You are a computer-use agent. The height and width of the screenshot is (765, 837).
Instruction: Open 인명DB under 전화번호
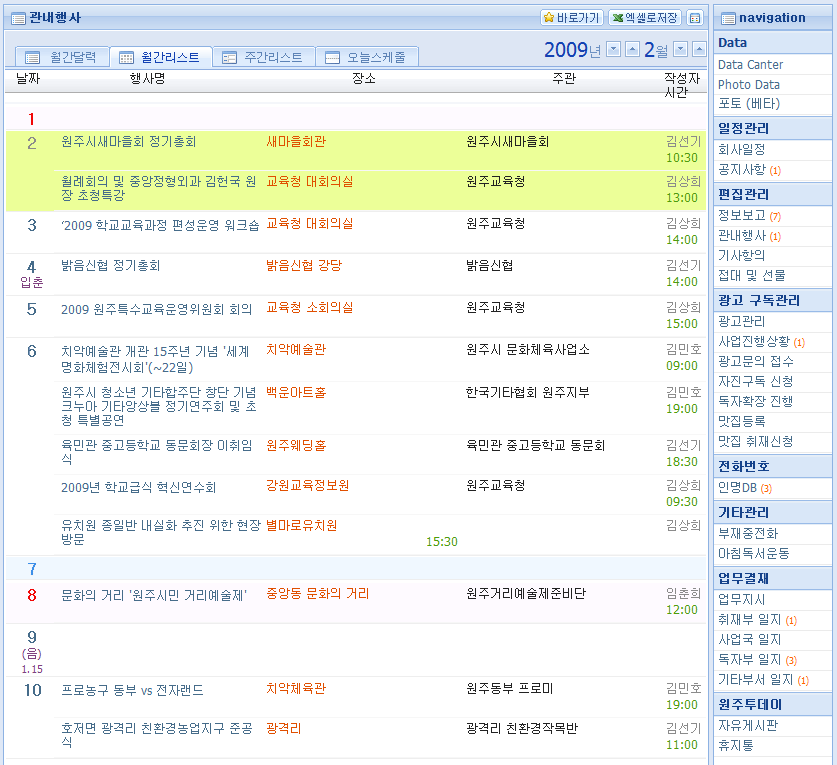click(x=738, y=488)
